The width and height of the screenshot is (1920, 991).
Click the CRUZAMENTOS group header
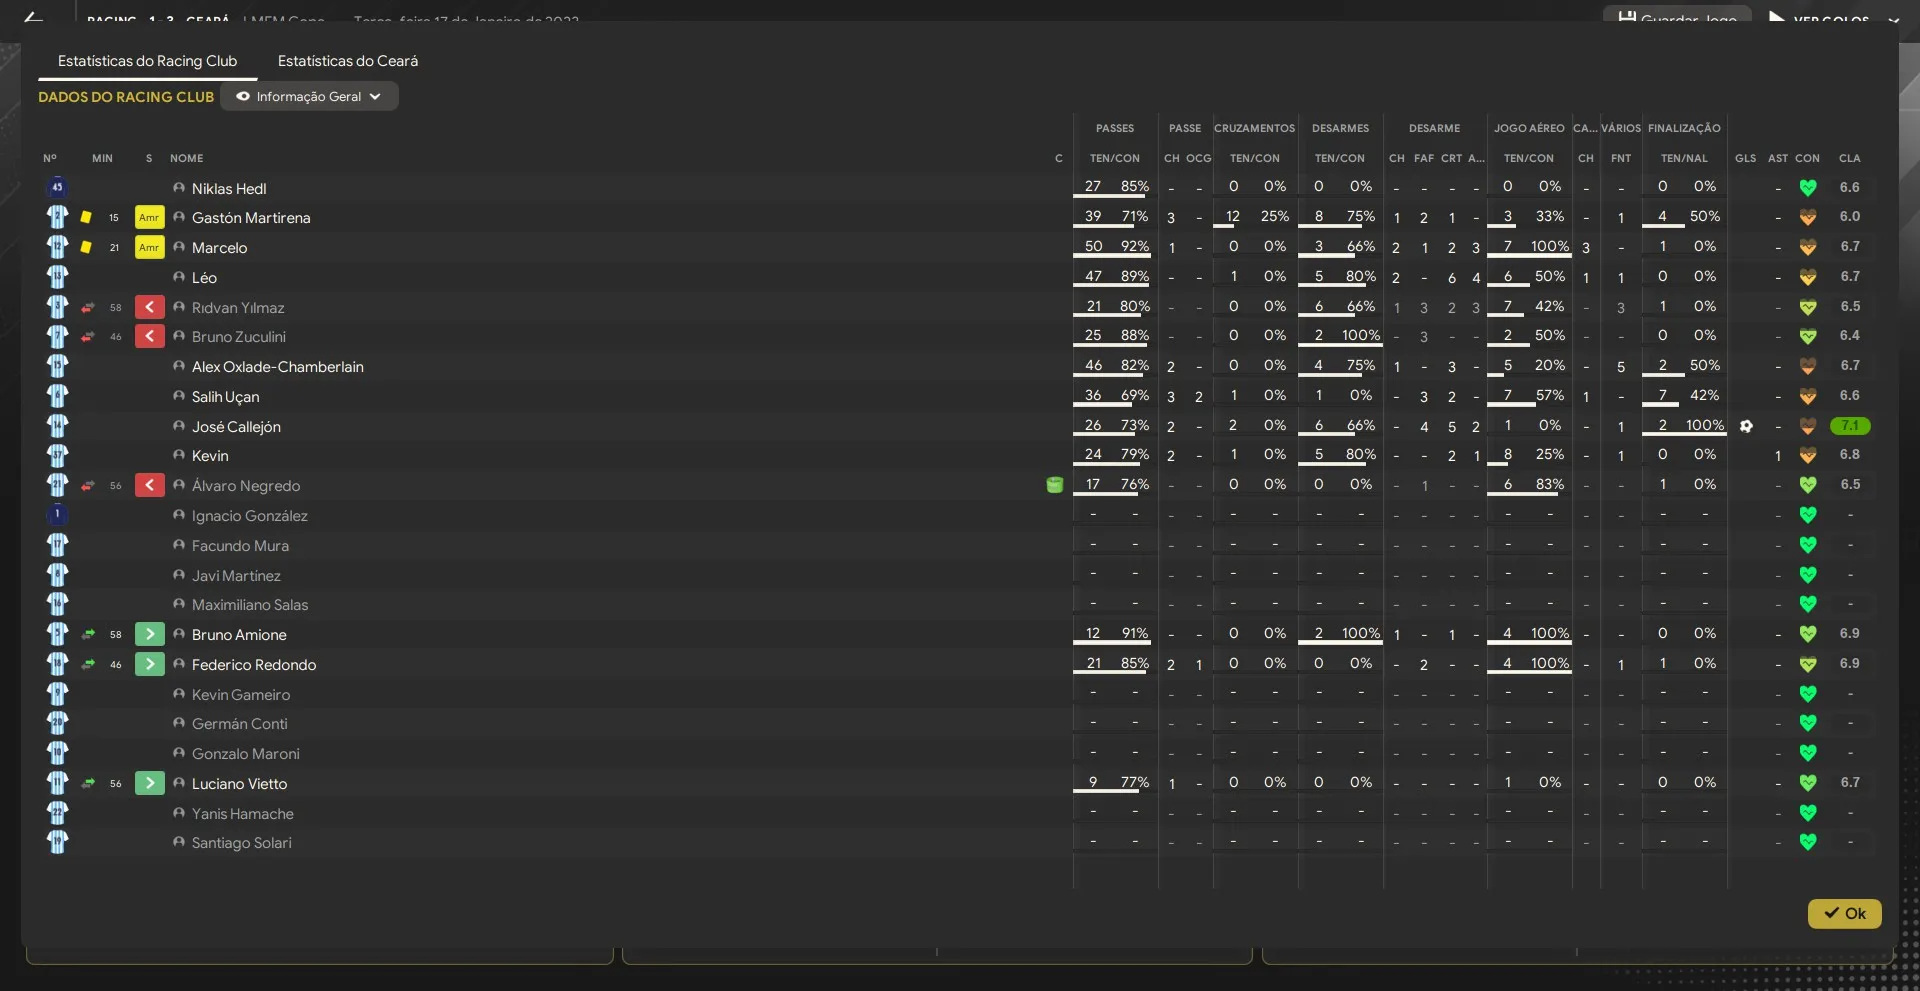tap(1254, 128)
